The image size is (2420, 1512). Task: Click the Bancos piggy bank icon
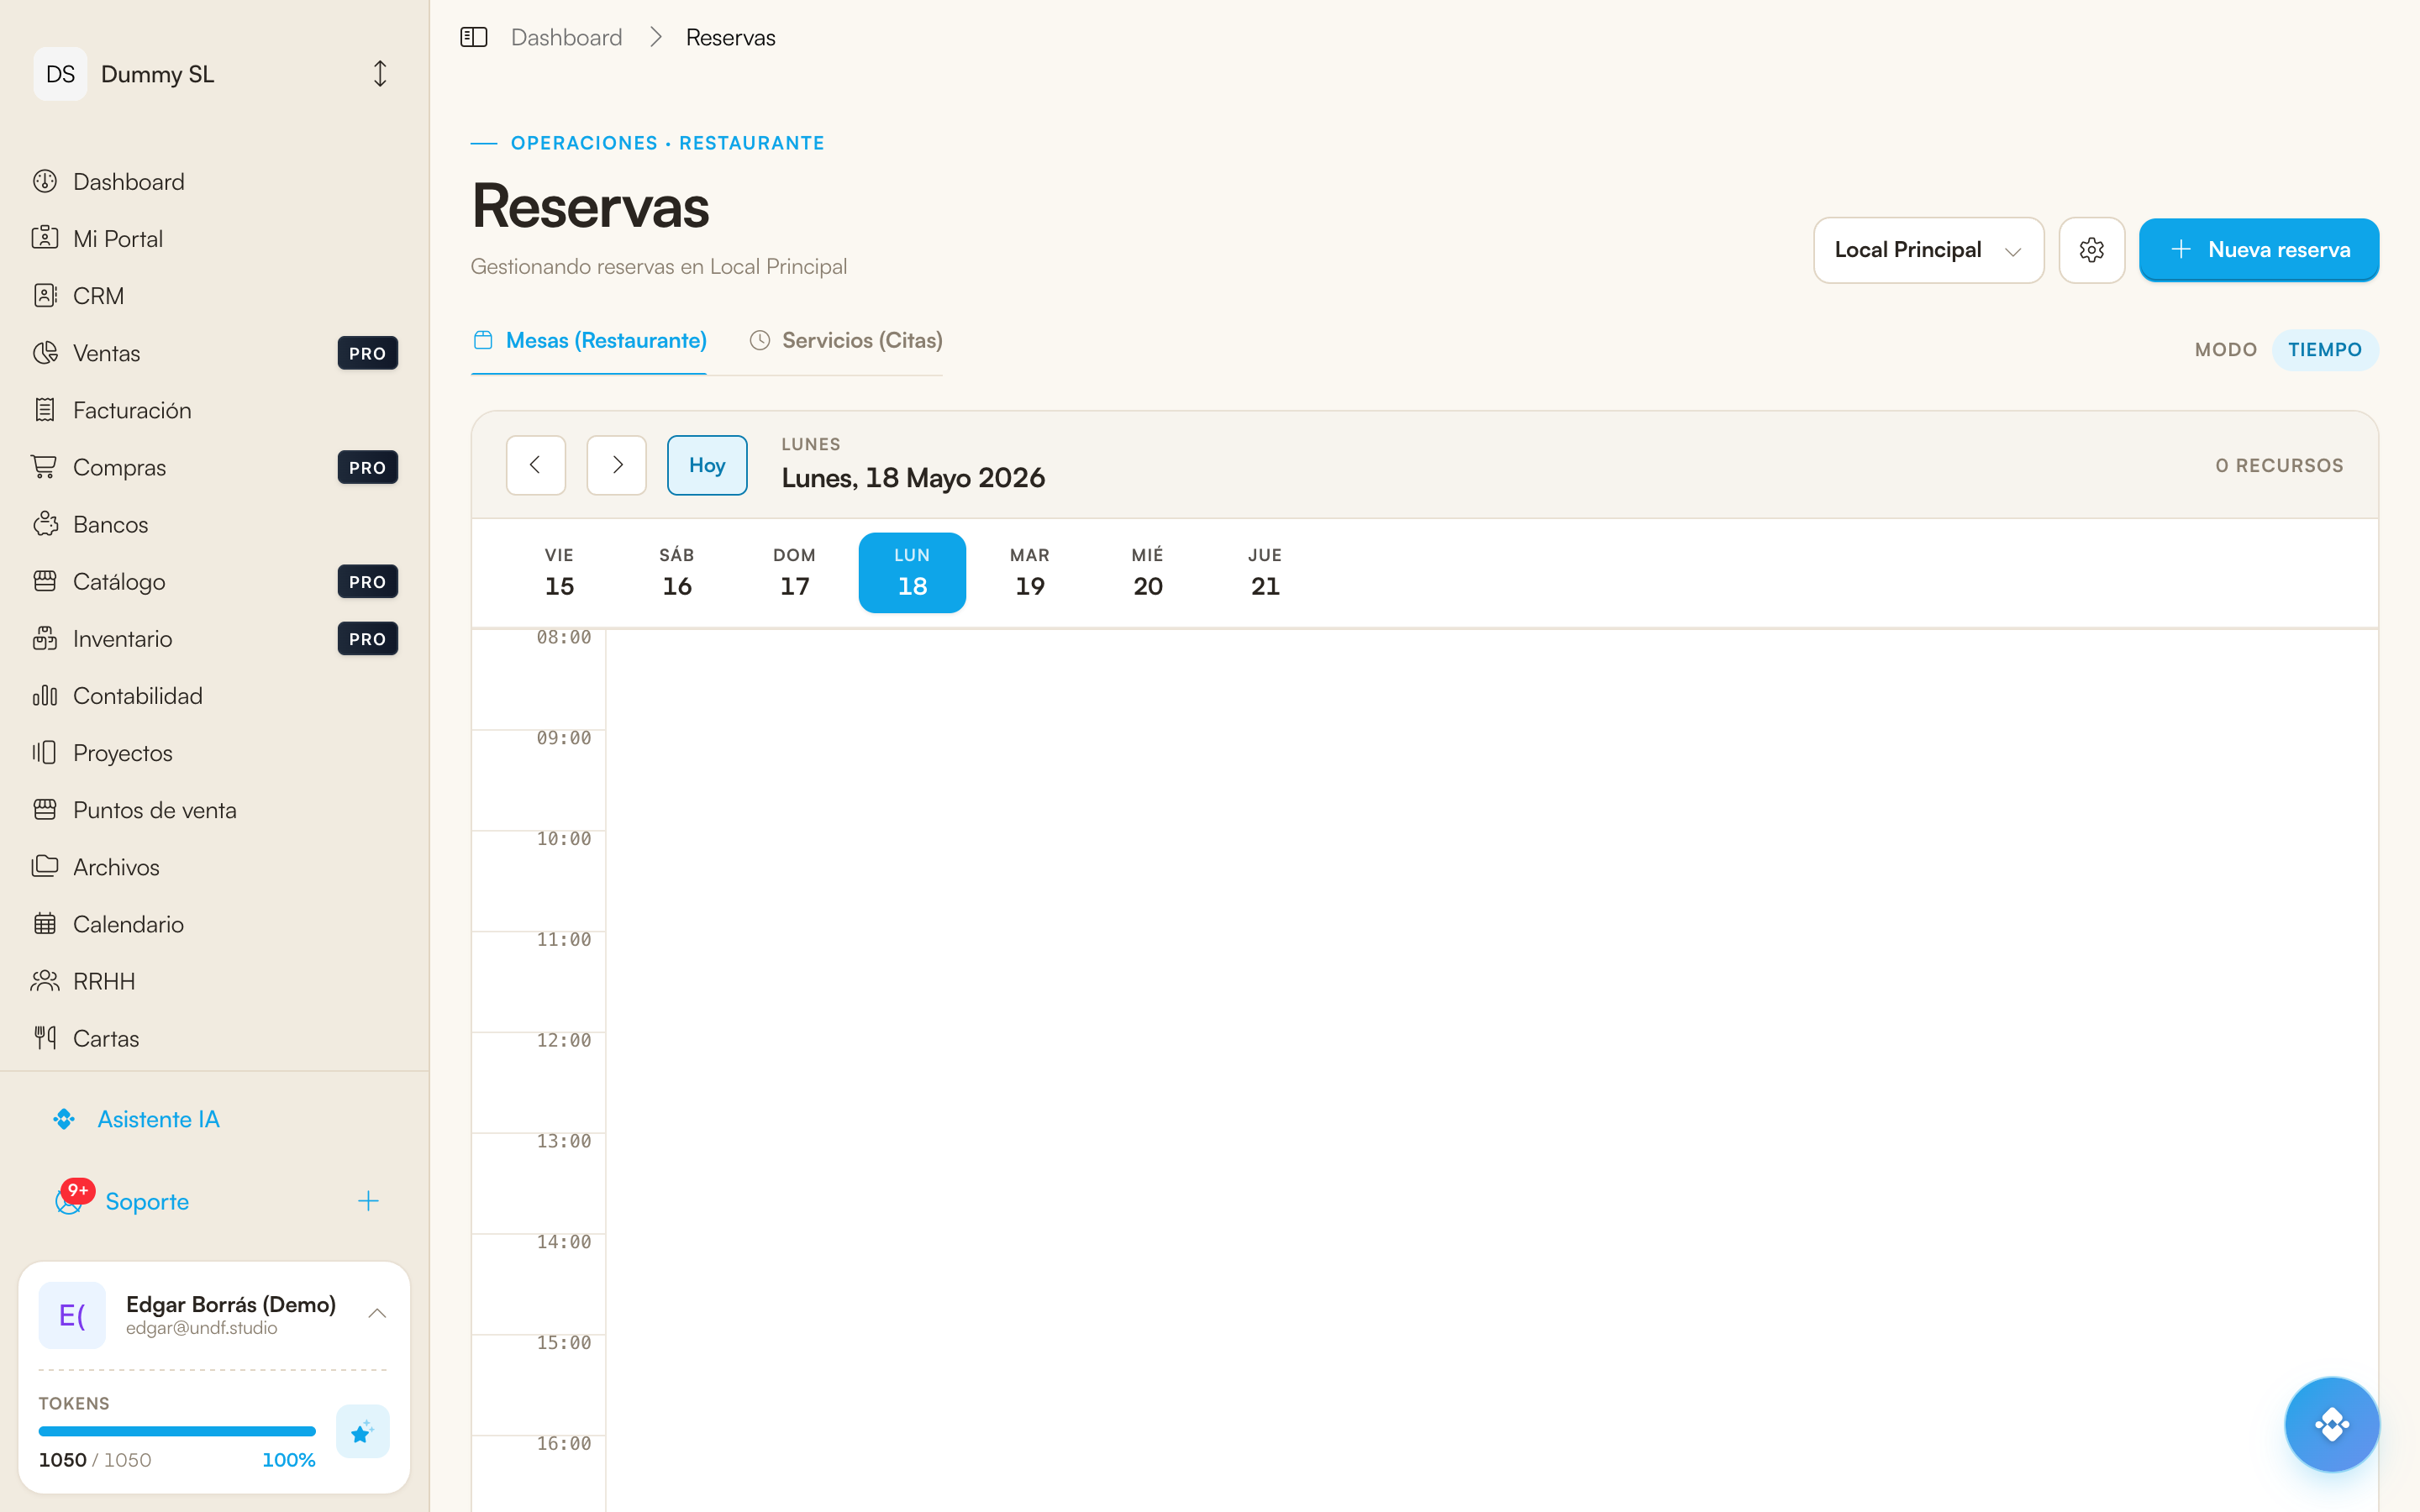point(45,524)
